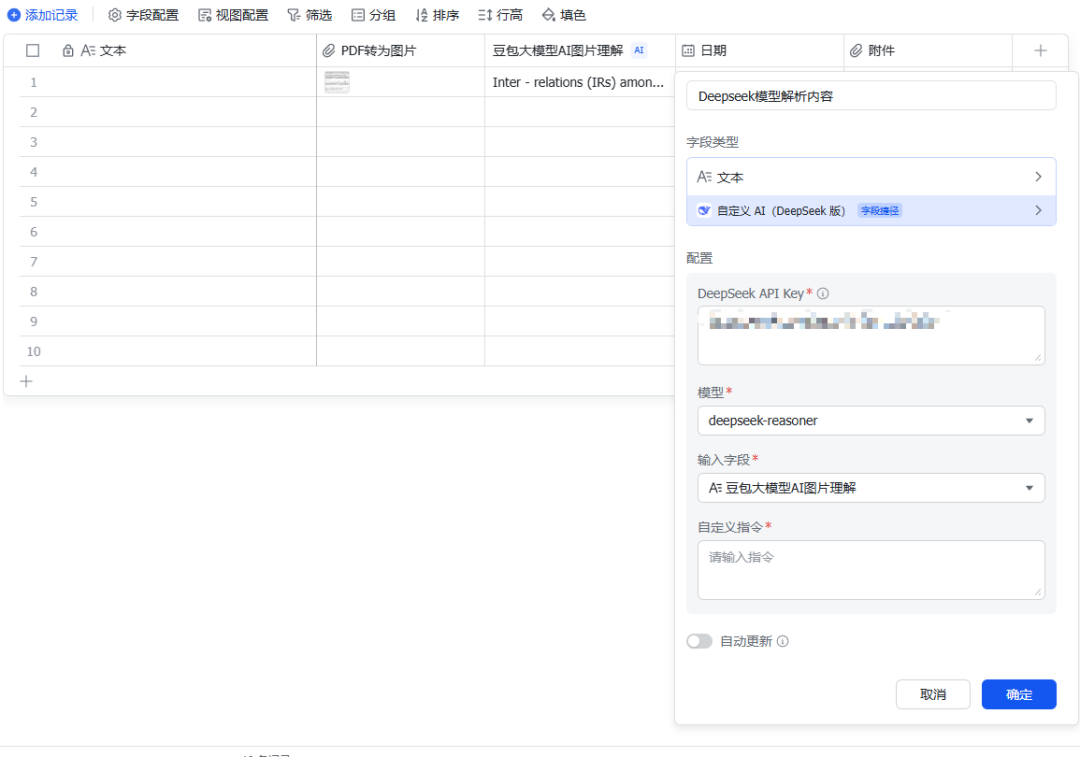The width and height of the screenshot is (1080, 757).
Task: Click the lock icon on 文本 column
Action: (x=68, y=50)
